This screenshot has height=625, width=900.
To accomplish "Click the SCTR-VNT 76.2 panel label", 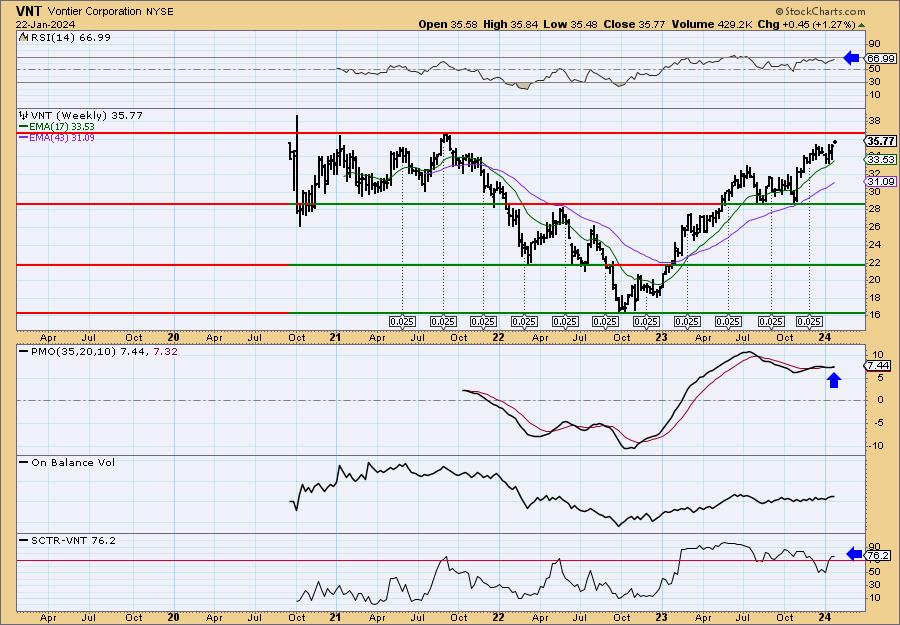I will pos(73,540).
